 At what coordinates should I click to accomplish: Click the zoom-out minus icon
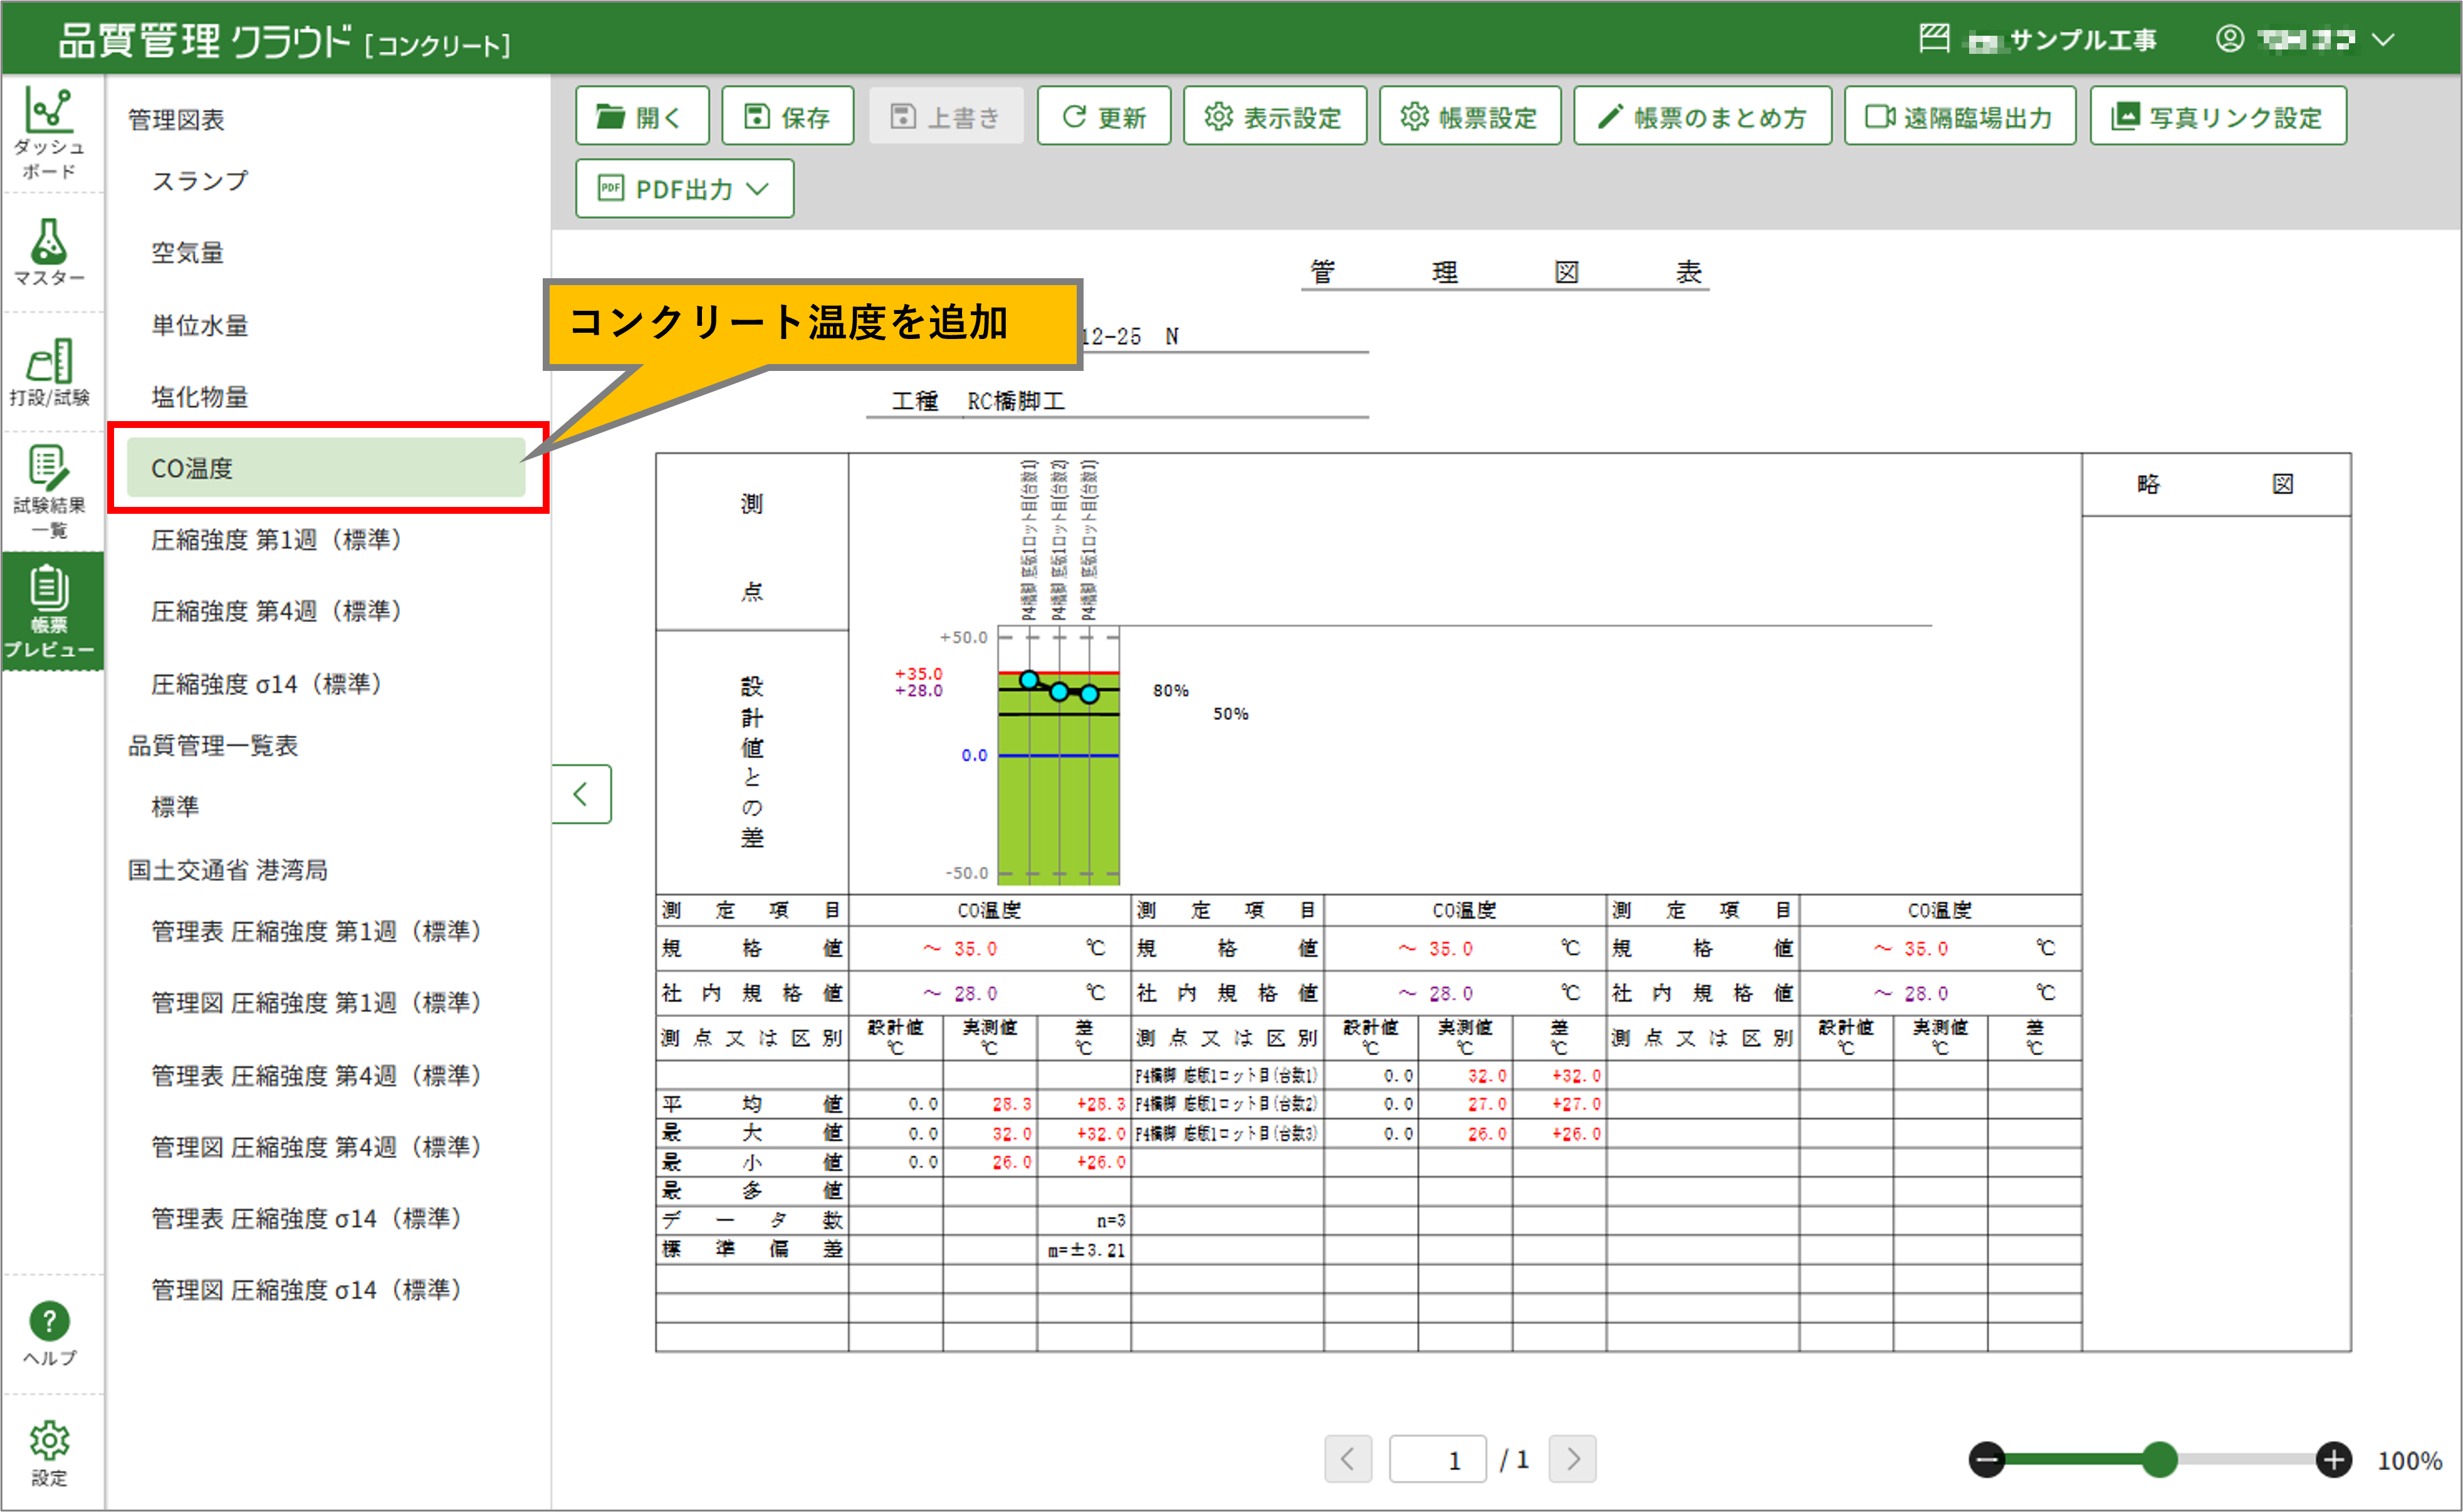(1987, 1459)
